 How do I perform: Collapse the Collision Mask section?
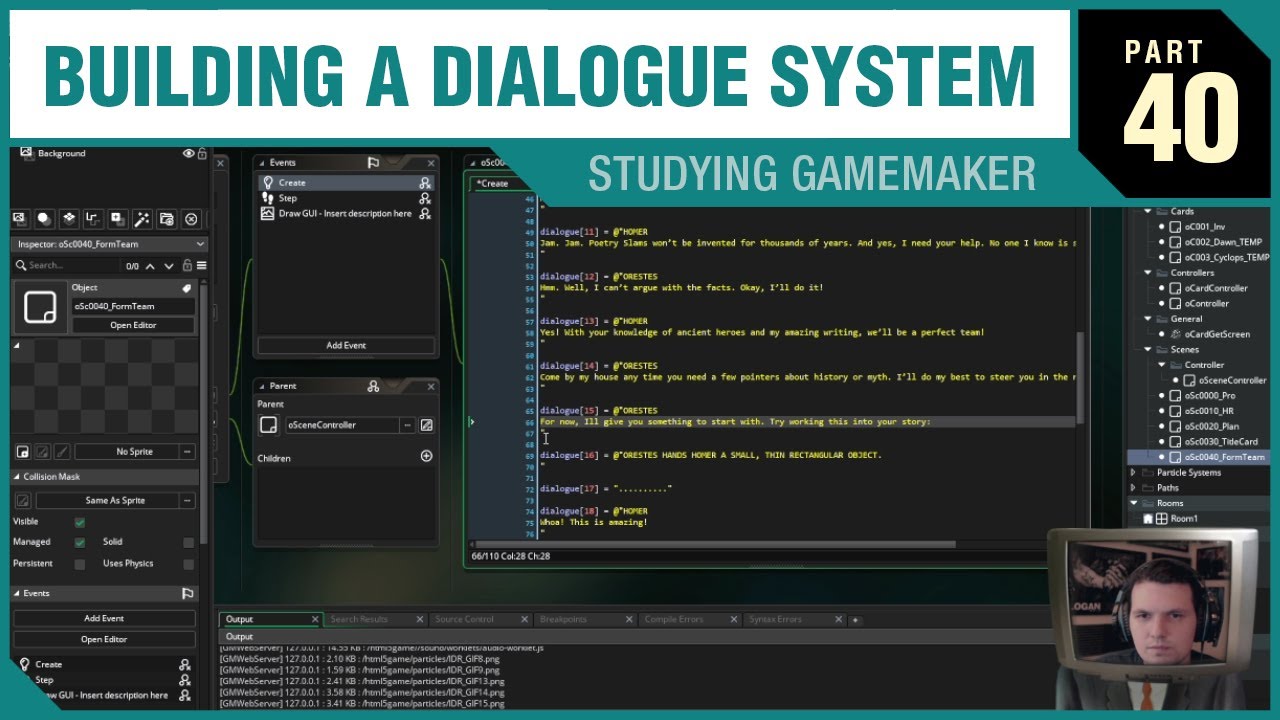coord(18,477)
